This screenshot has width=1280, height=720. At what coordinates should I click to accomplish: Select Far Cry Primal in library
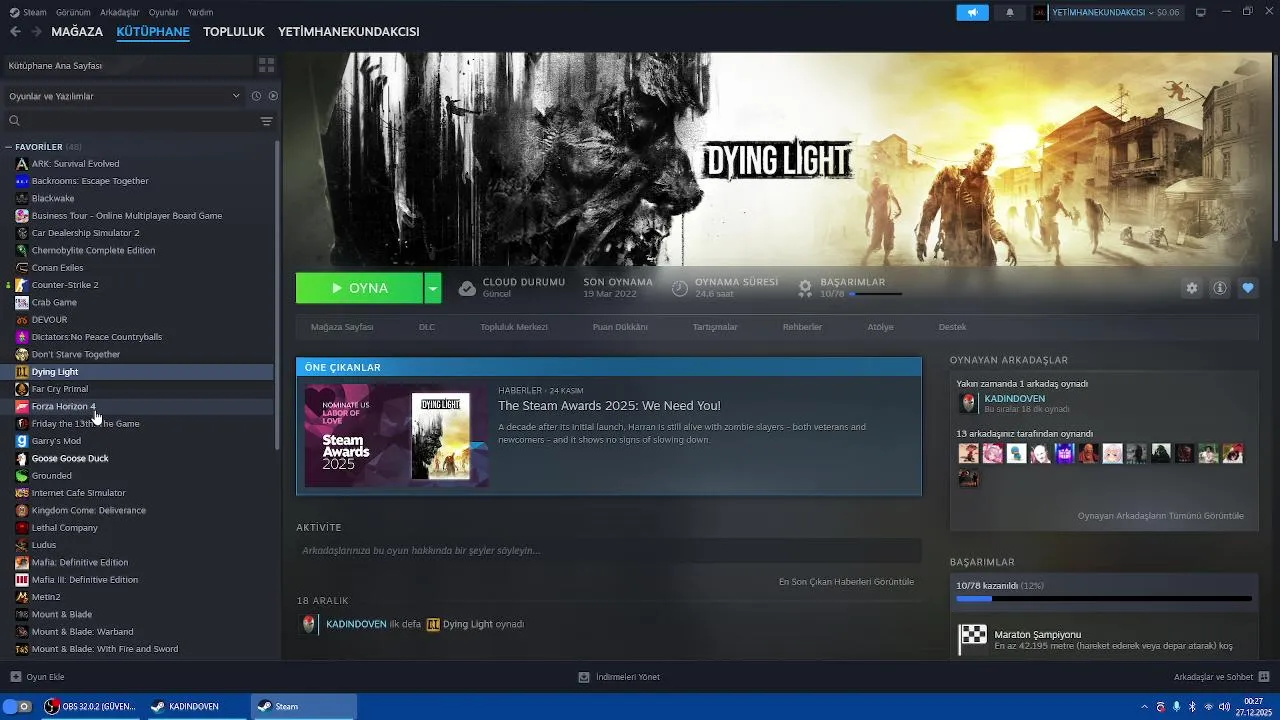(137, 389)
